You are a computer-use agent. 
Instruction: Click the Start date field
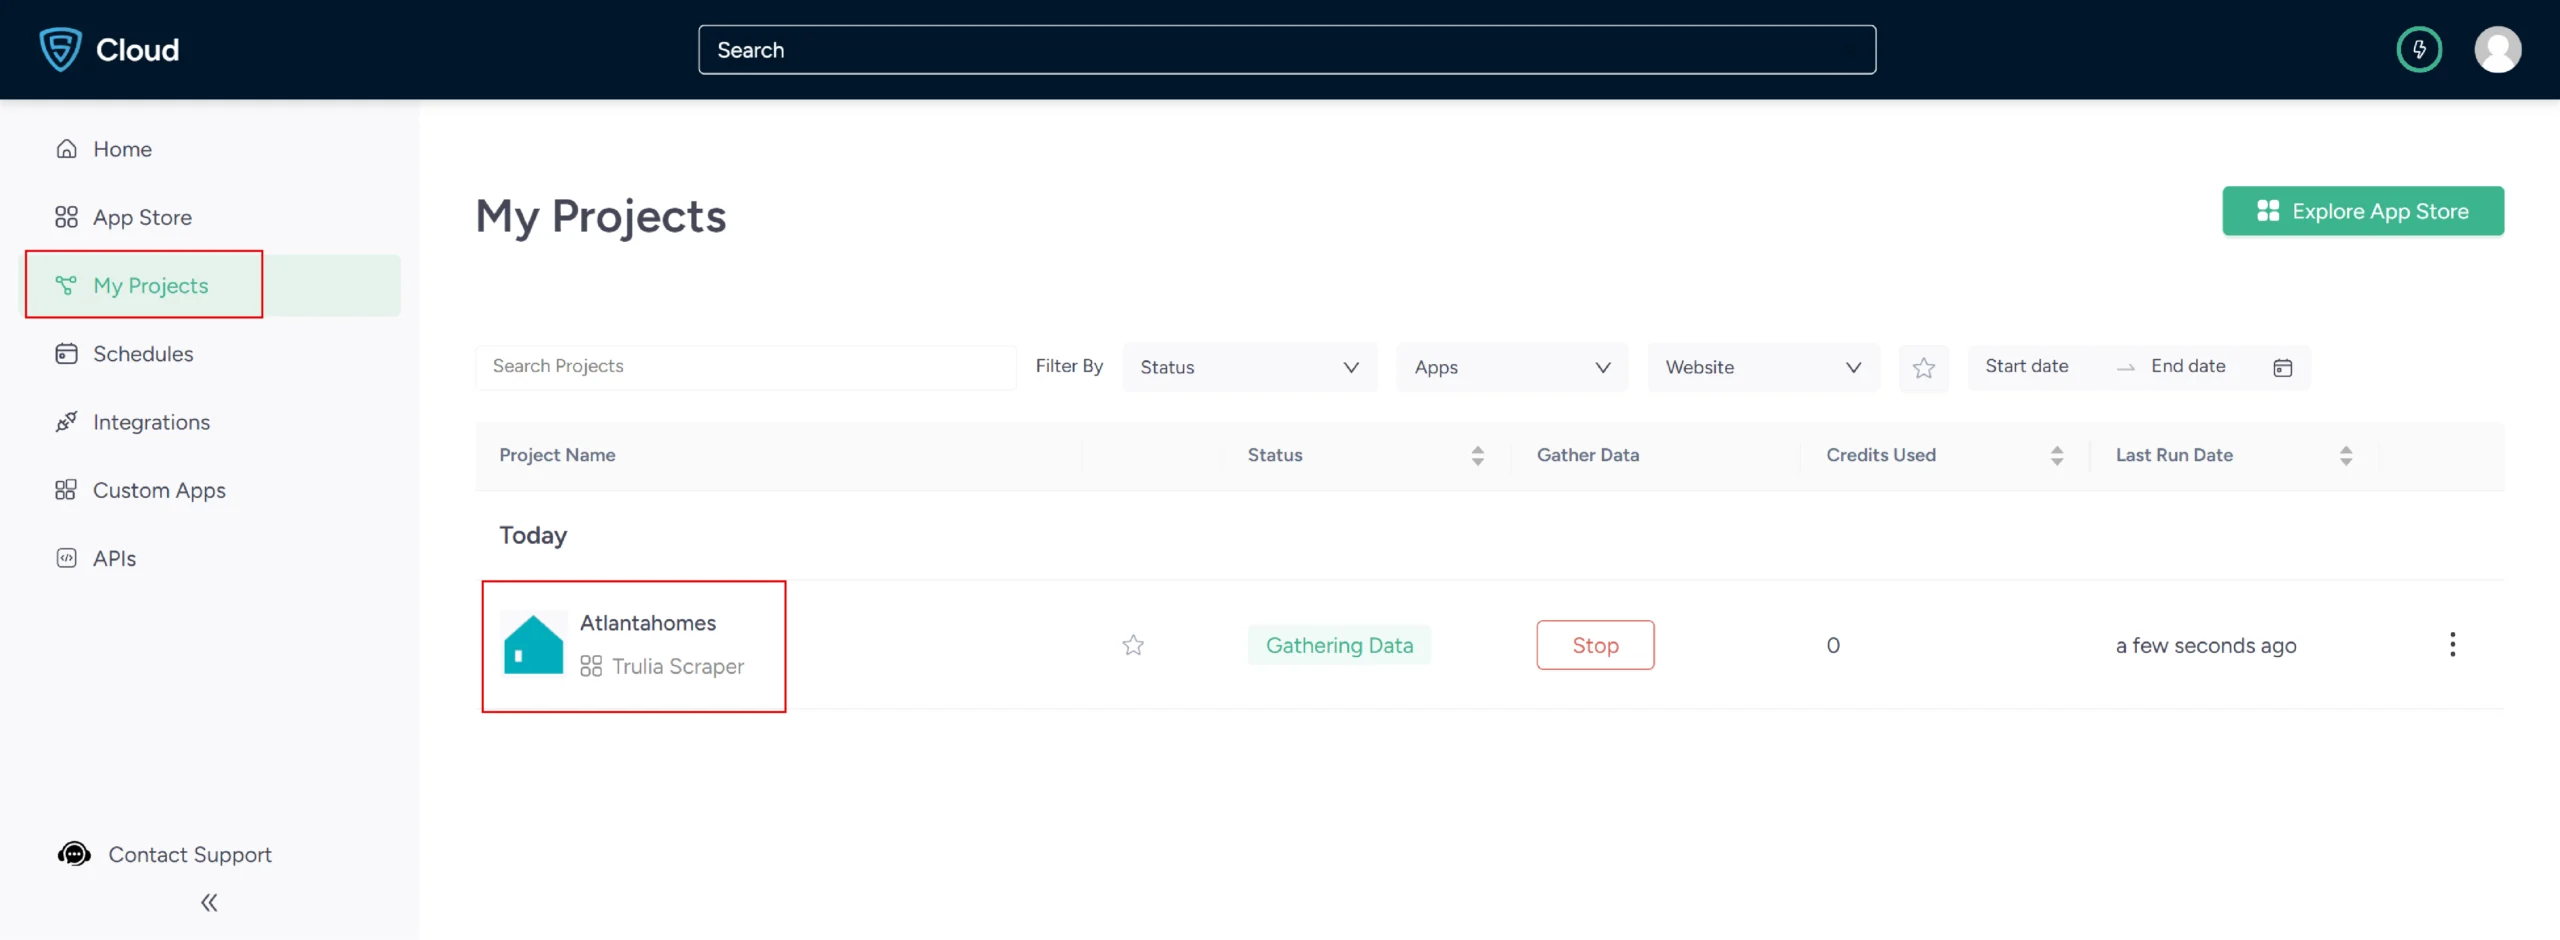pyautogui.click(x=2027, y=366)
